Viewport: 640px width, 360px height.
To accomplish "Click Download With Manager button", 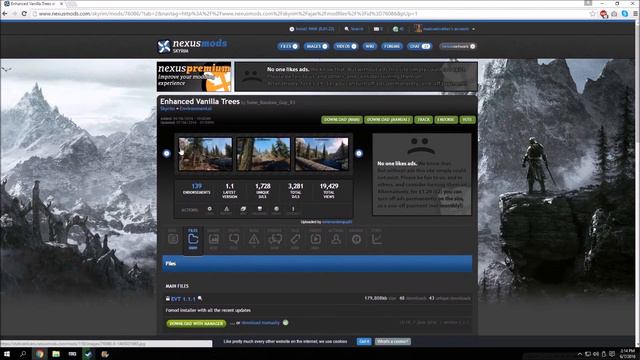I will (196, 323).
